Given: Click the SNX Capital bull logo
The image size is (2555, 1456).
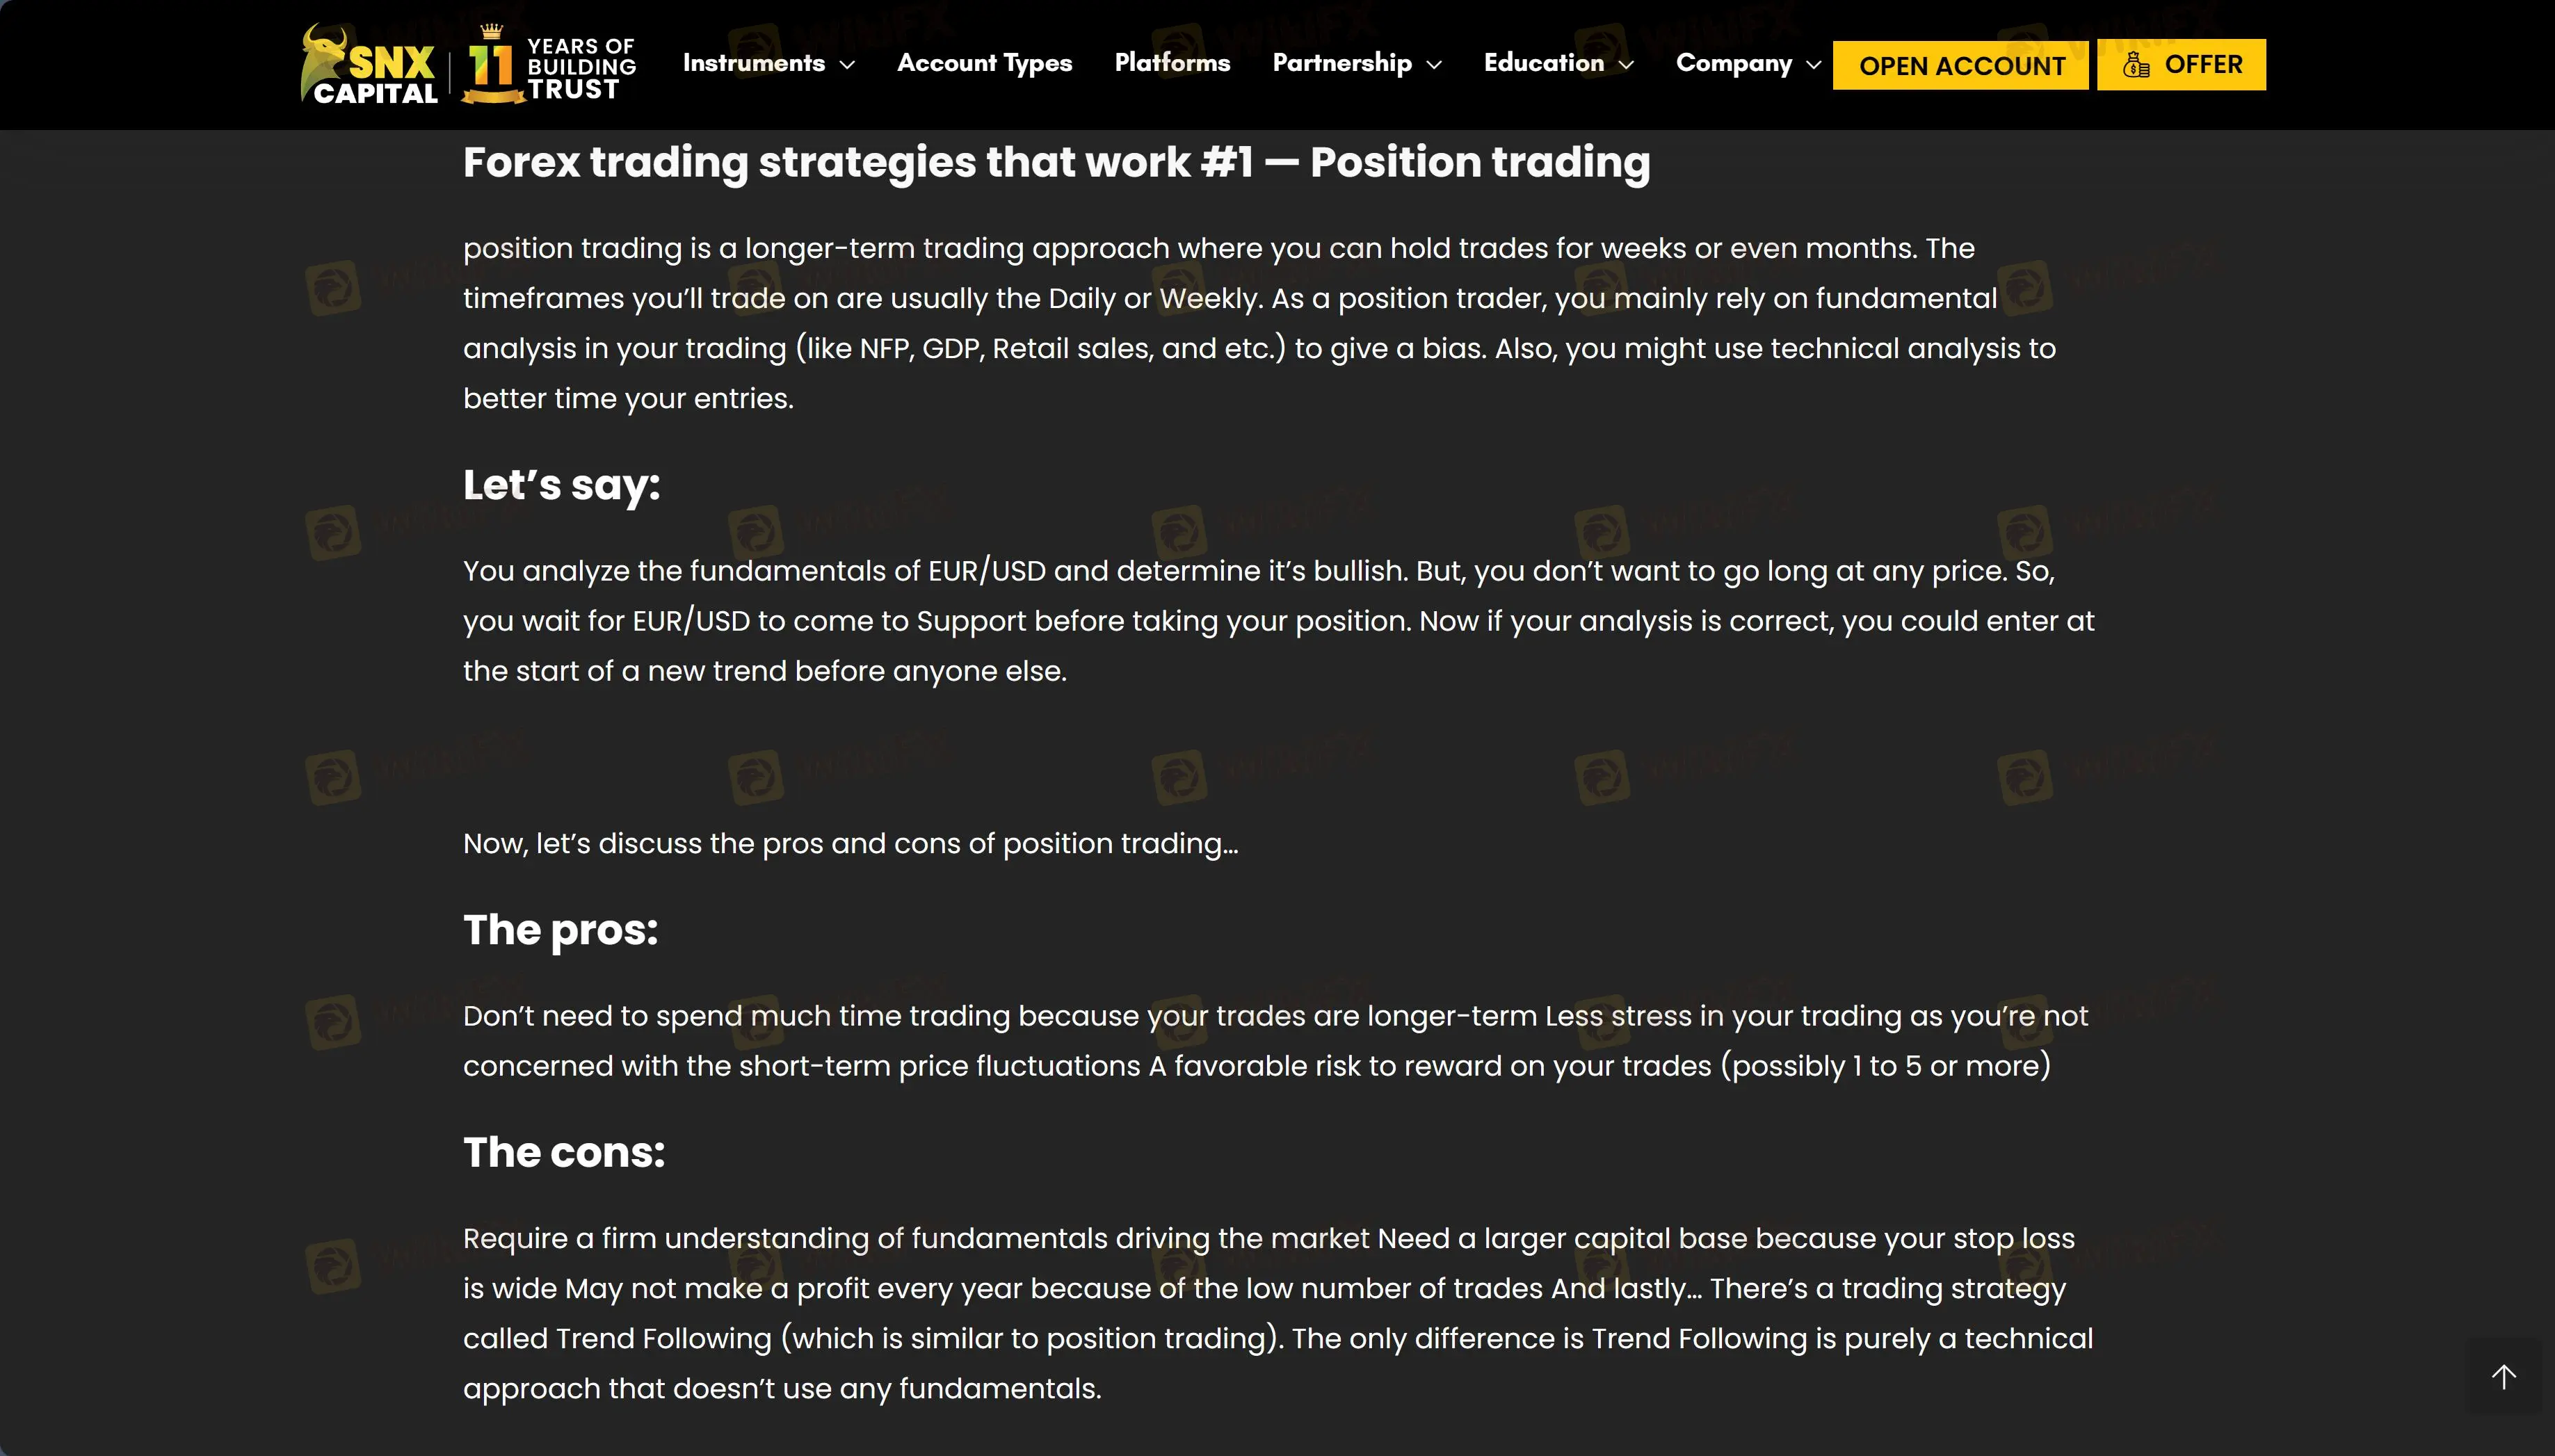Looking at the screenshot, I should [368, 64].
